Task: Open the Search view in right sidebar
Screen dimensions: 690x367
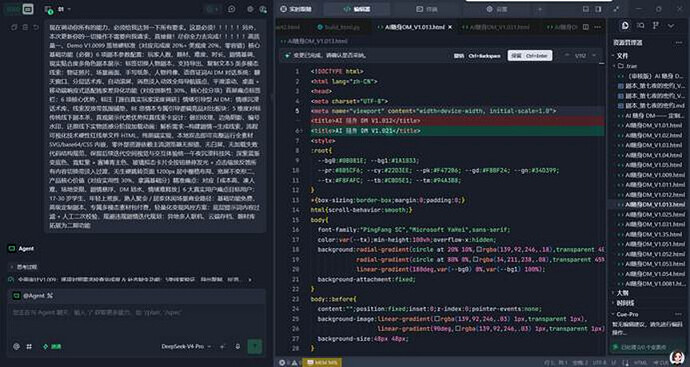Action: click(641, 26)
